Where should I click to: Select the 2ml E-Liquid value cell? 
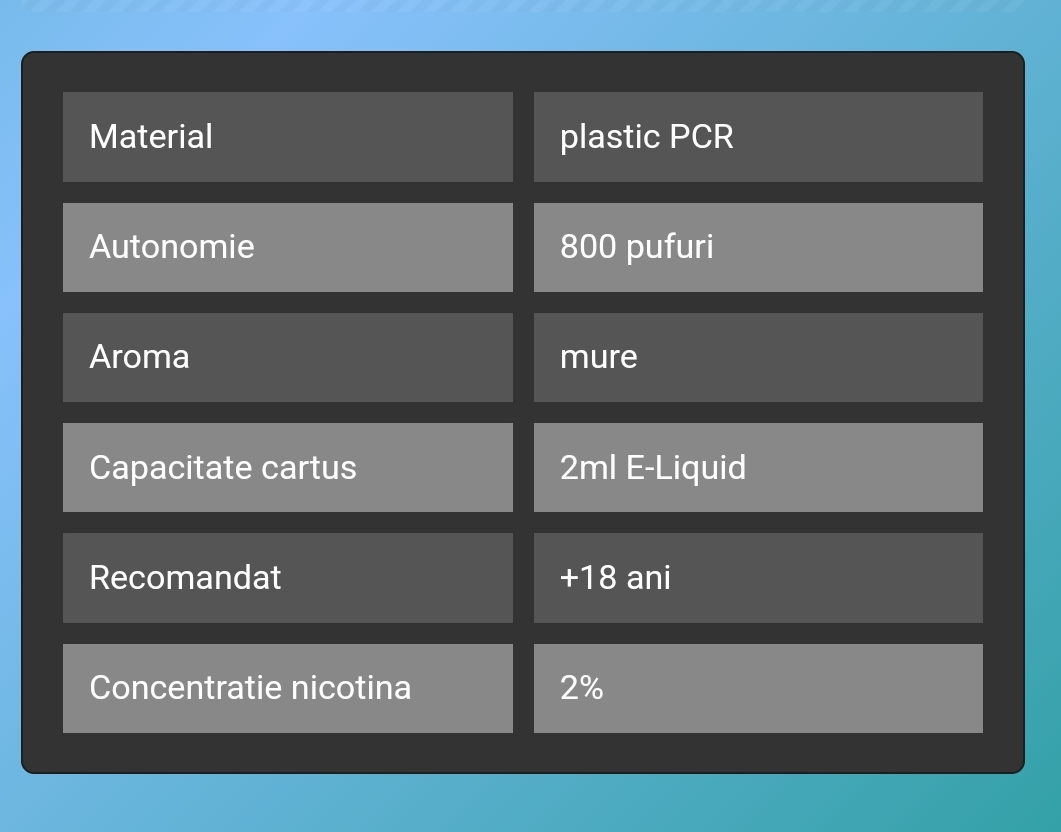coord(758,467)
